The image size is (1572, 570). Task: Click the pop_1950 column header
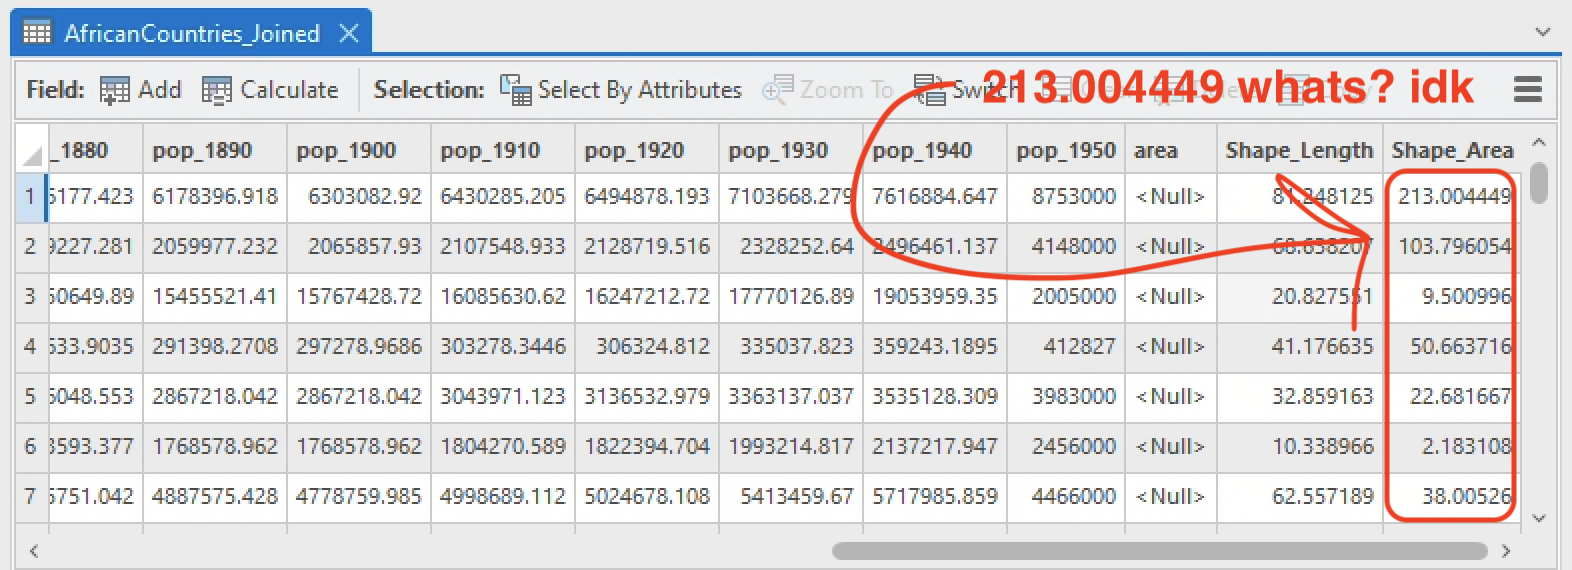[1065, 151]
